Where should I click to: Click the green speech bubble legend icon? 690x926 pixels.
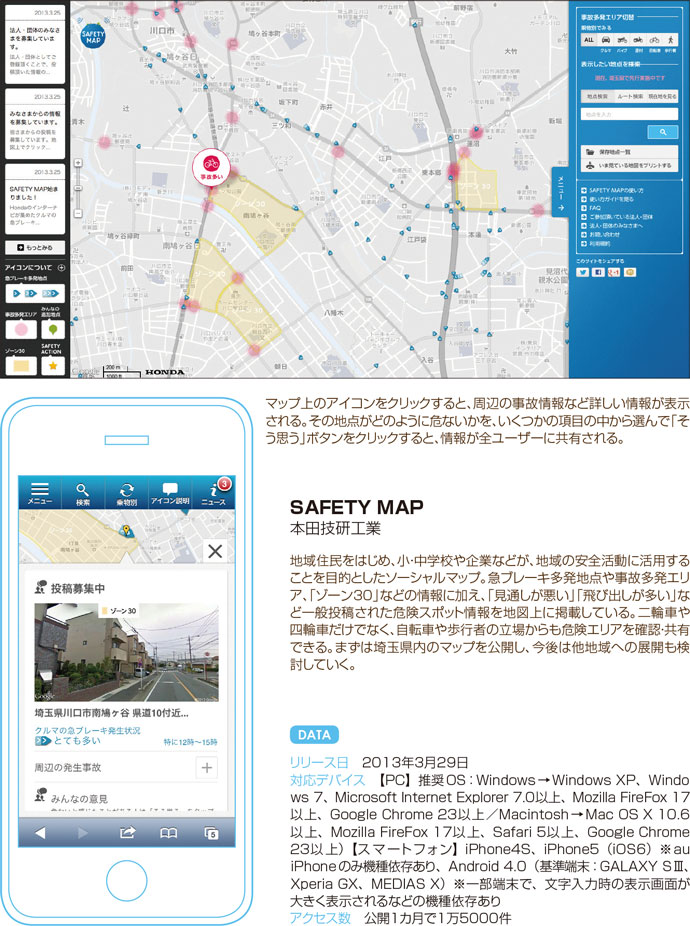click(x=53, y=329)
